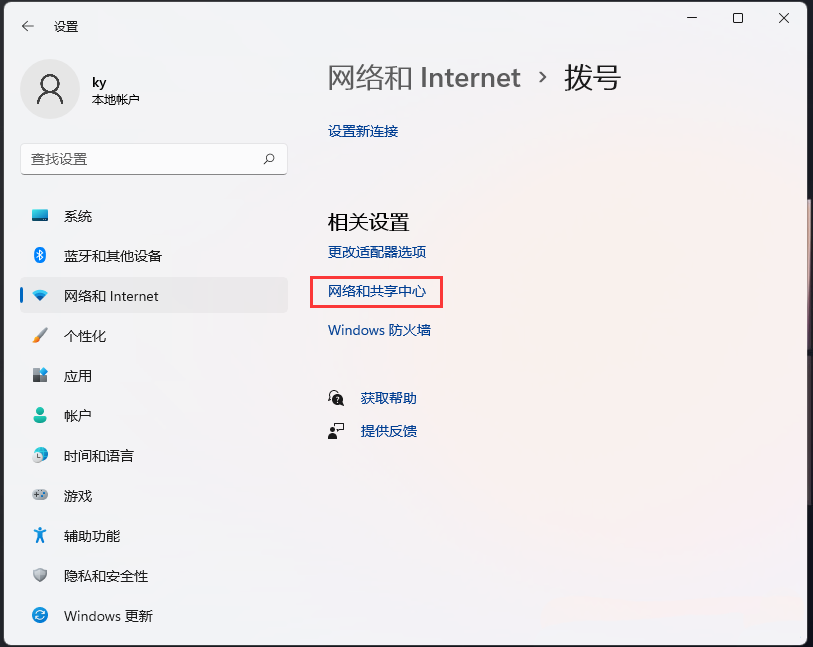Click the search magnifier icon
The image size is (813, 647).
point(269,159)
